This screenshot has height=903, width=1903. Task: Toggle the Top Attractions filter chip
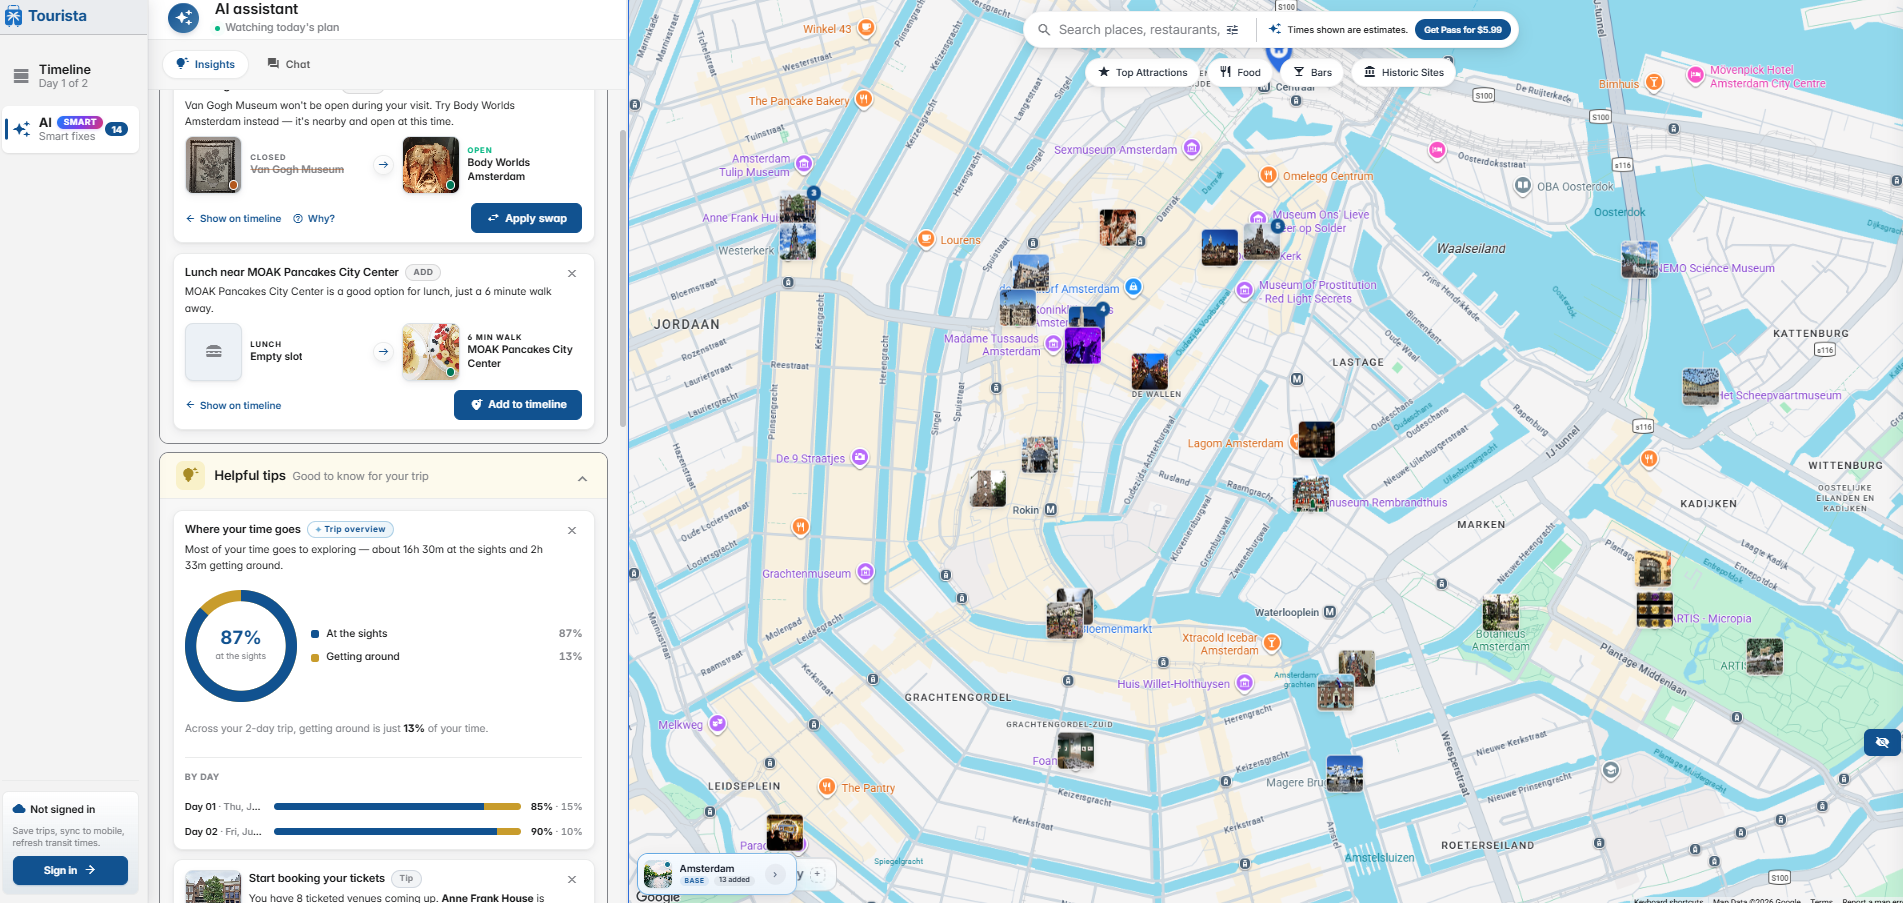(x=1142, y=72)
